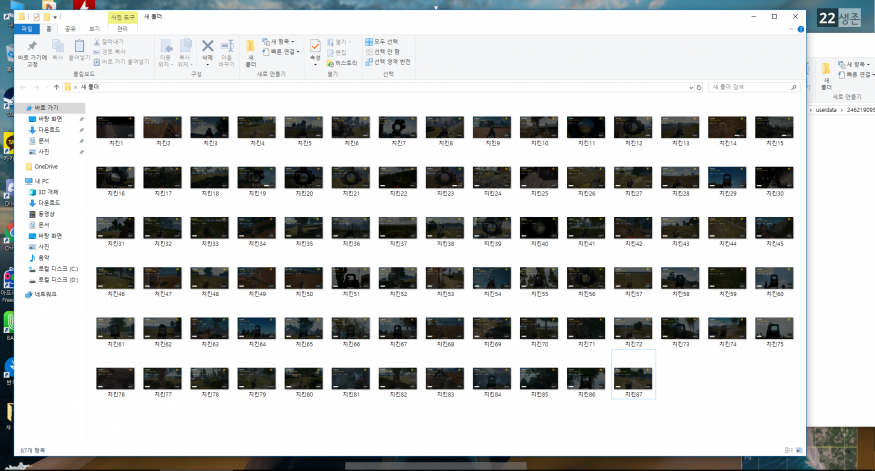
Task: Go up one folder level arrow
Action: click(x=55, y=87)
